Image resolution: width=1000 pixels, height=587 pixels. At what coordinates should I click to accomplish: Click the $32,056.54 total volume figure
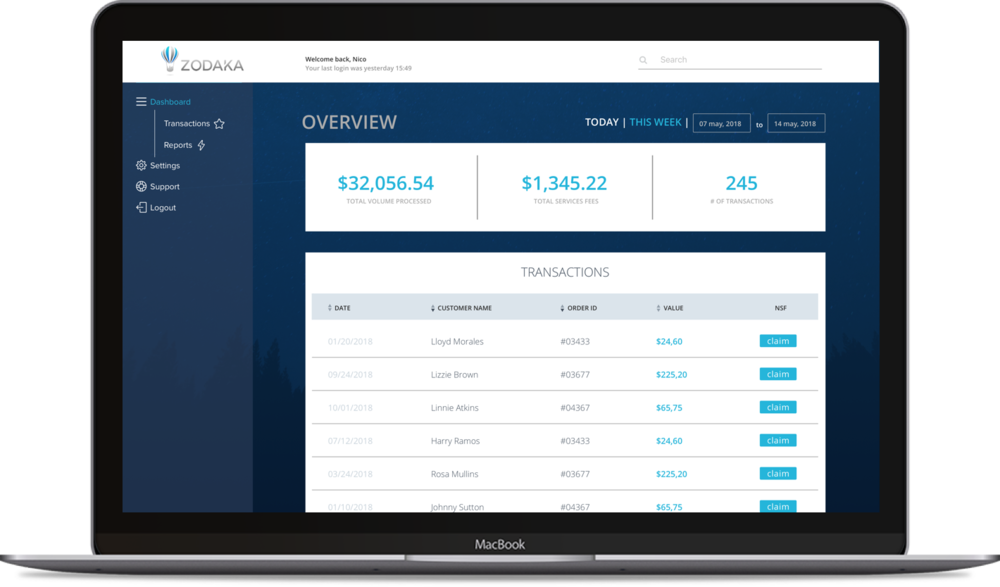385,183
